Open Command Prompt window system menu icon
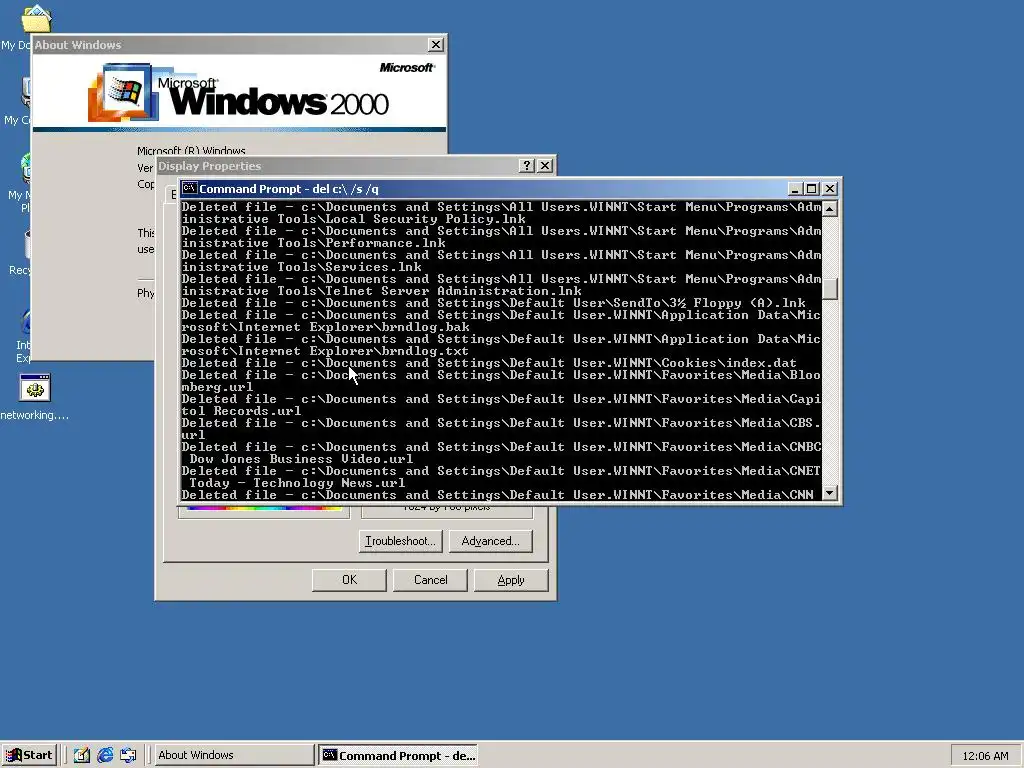 (189, 188)
